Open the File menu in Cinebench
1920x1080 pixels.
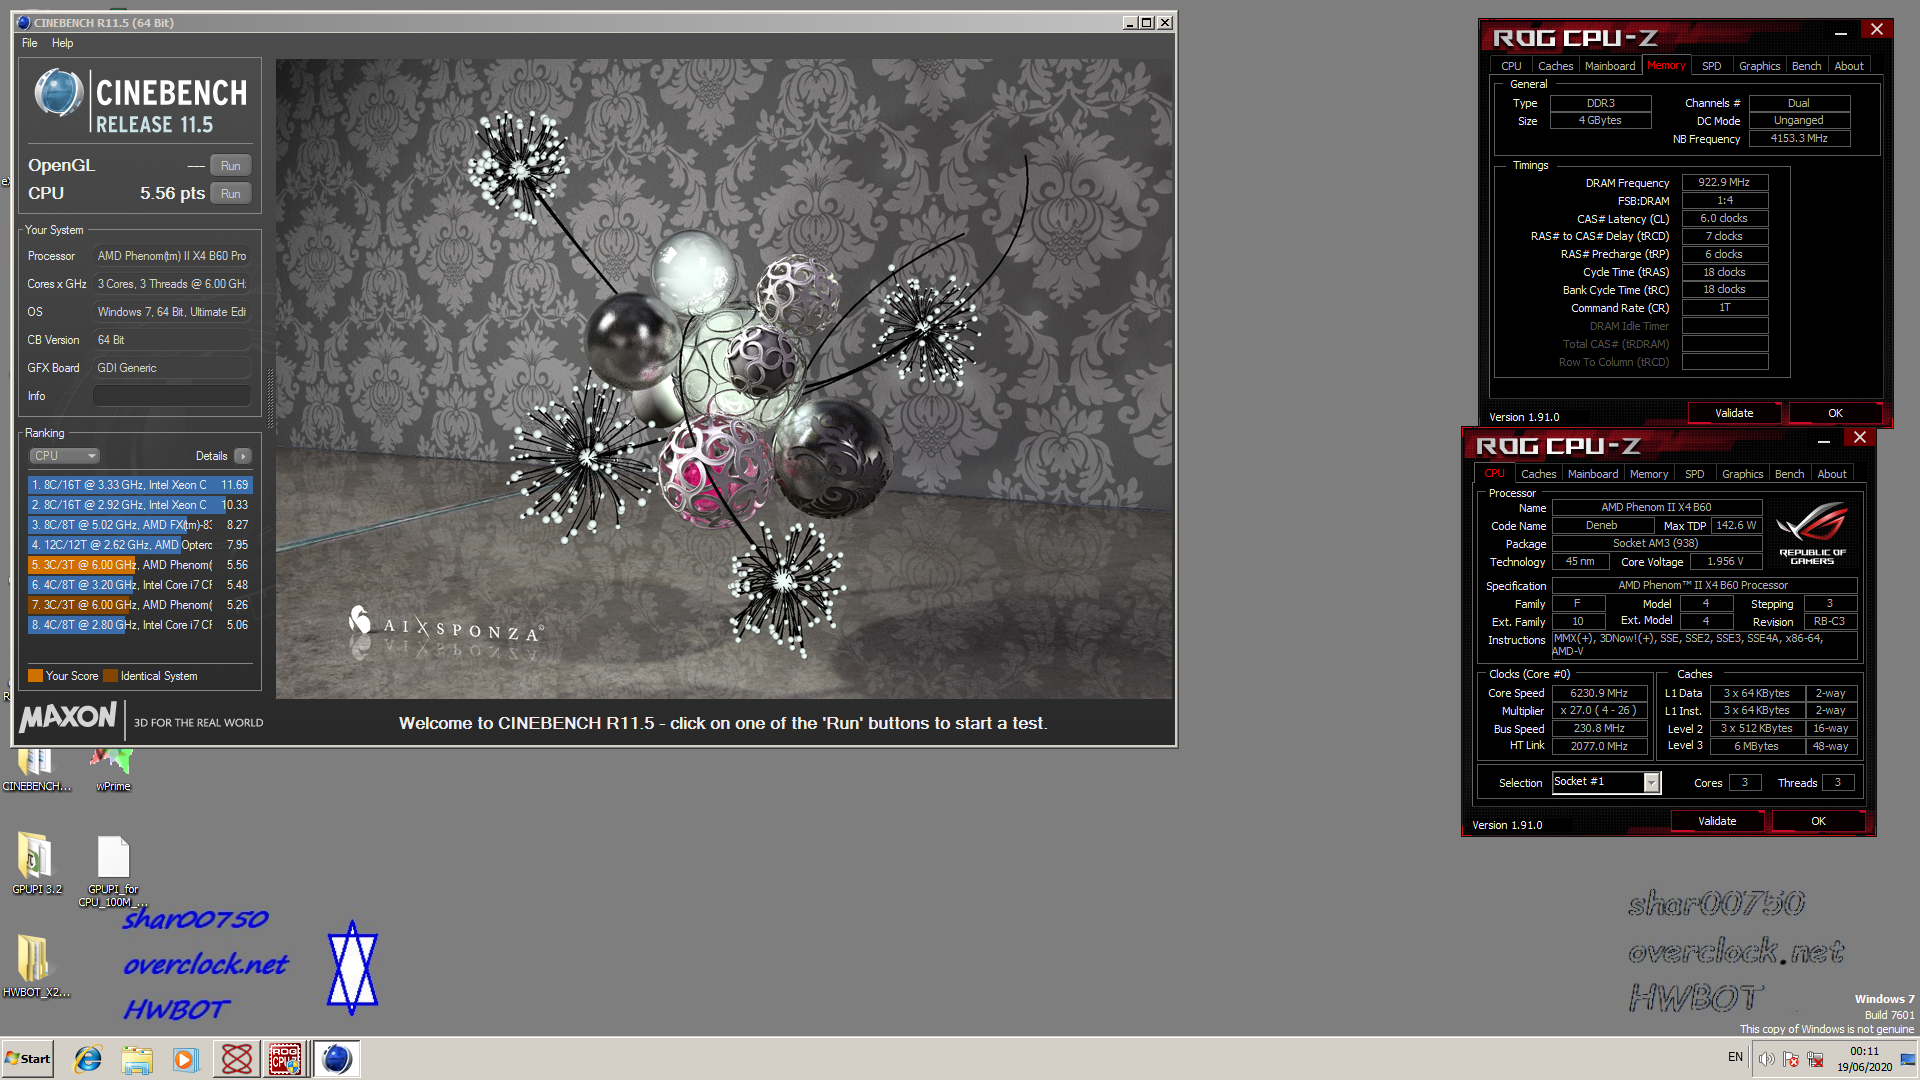coord(30,43)
